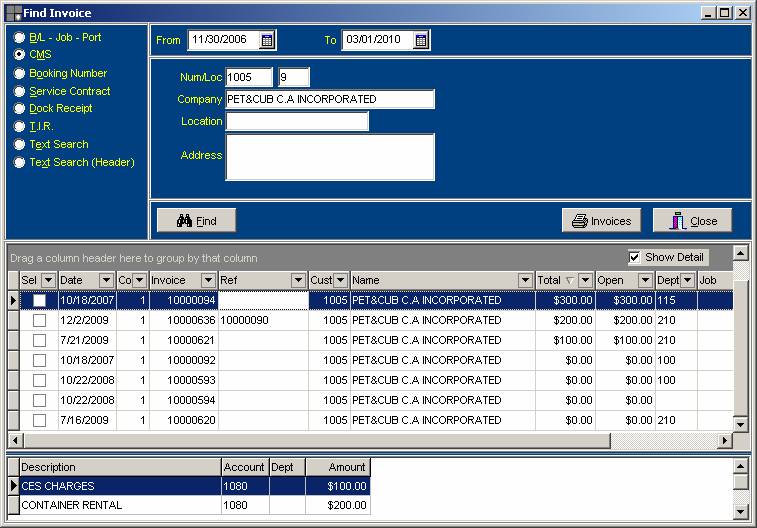The image size is (757, 528).
Task: Check the Sel box for invoice 10000636
Action: tap(39, 321)
